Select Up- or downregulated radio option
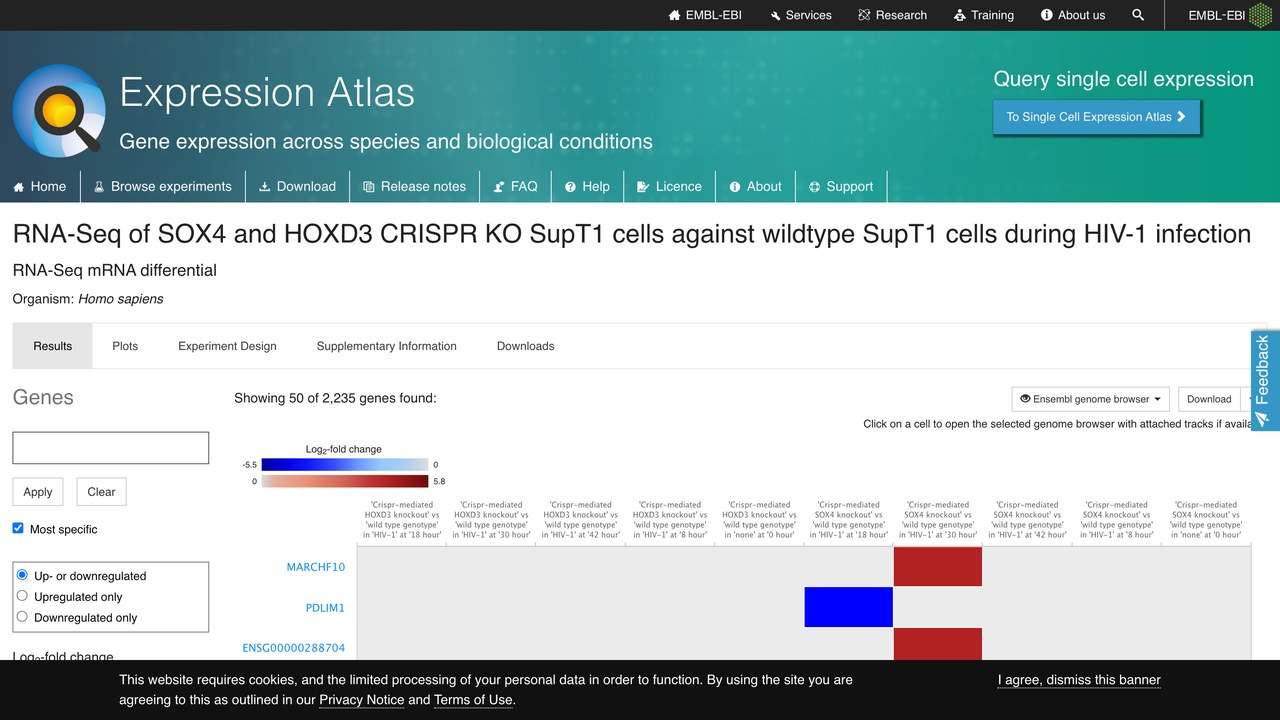Screen dimensions: 1280x720 click(22, 575)
